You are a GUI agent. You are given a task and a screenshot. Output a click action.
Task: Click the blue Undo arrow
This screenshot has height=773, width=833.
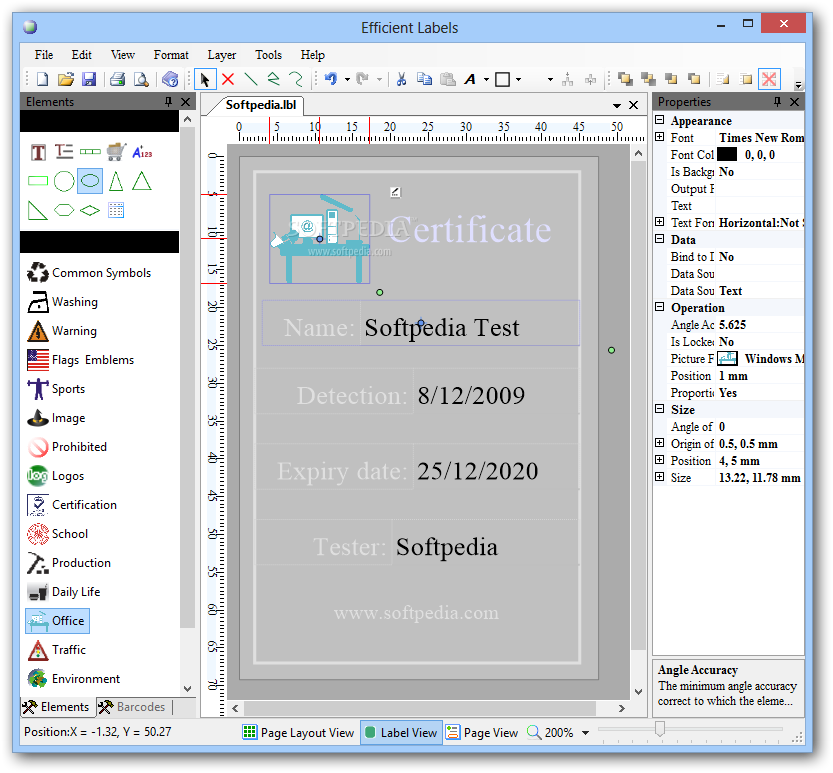point(331,80)
